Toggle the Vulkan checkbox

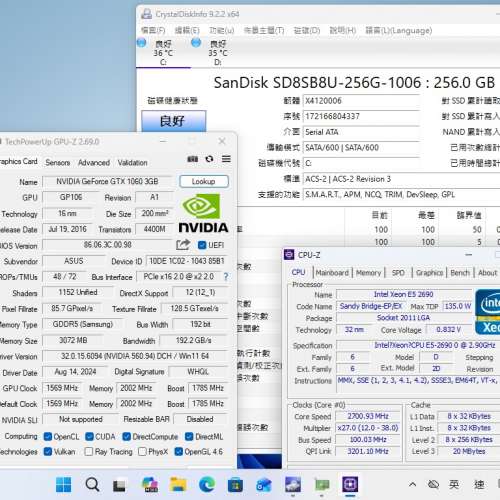click(x=48, y=452)
